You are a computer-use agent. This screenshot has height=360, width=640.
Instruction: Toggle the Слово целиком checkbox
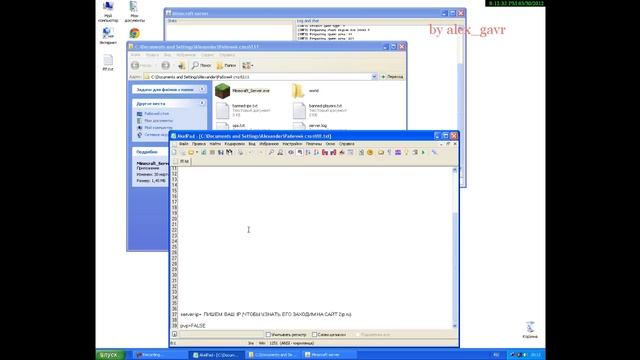pyautogui.click(x=315, y=334)
